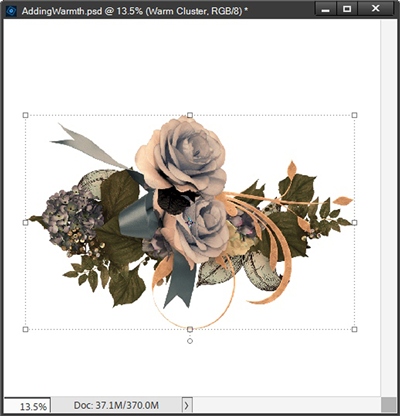
Task: Click the top-center transform handle
Action: point(190,115)
